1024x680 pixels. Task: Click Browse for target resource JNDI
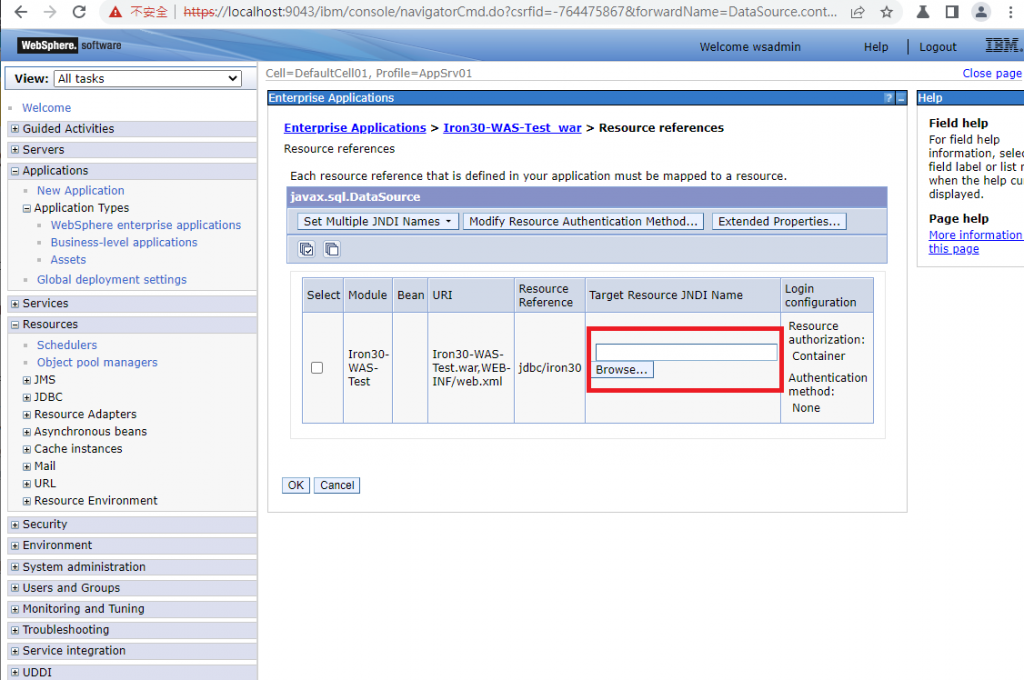tap(621, 370)
